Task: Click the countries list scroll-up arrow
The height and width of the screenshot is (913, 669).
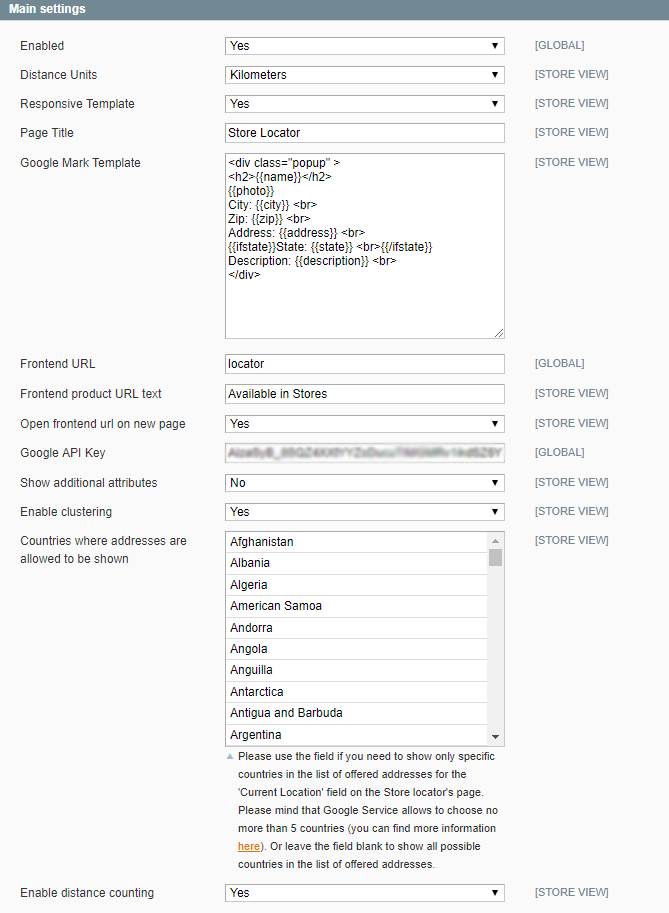Action: click(495, 541)
